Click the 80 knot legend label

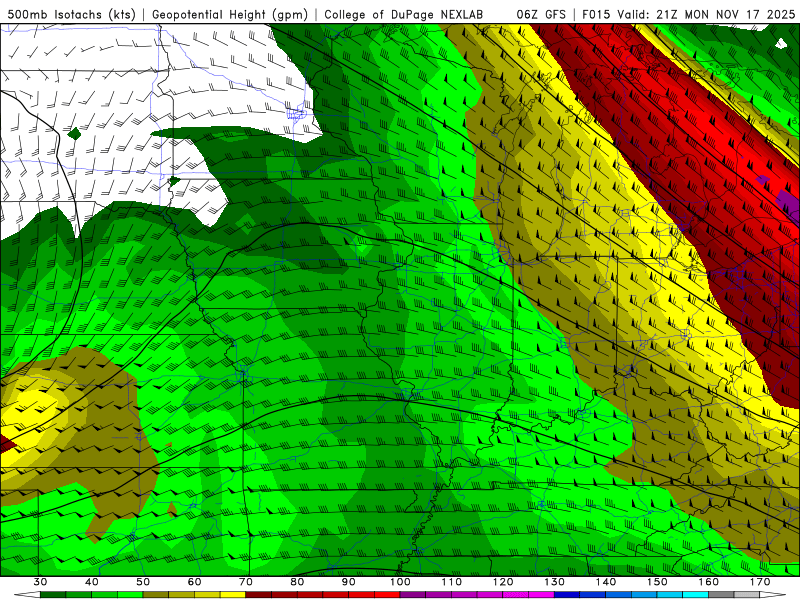pyautogui.click(x=297, y=582)
